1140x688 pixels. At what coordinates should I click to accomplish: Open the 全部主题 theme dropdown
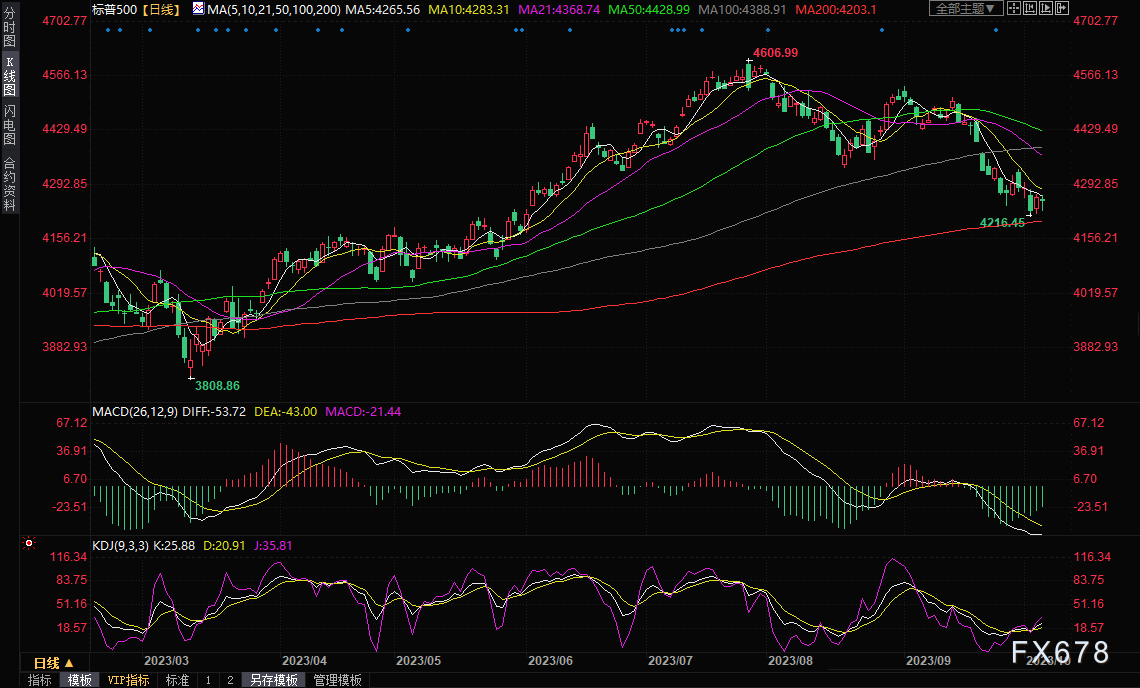[966, 8]
